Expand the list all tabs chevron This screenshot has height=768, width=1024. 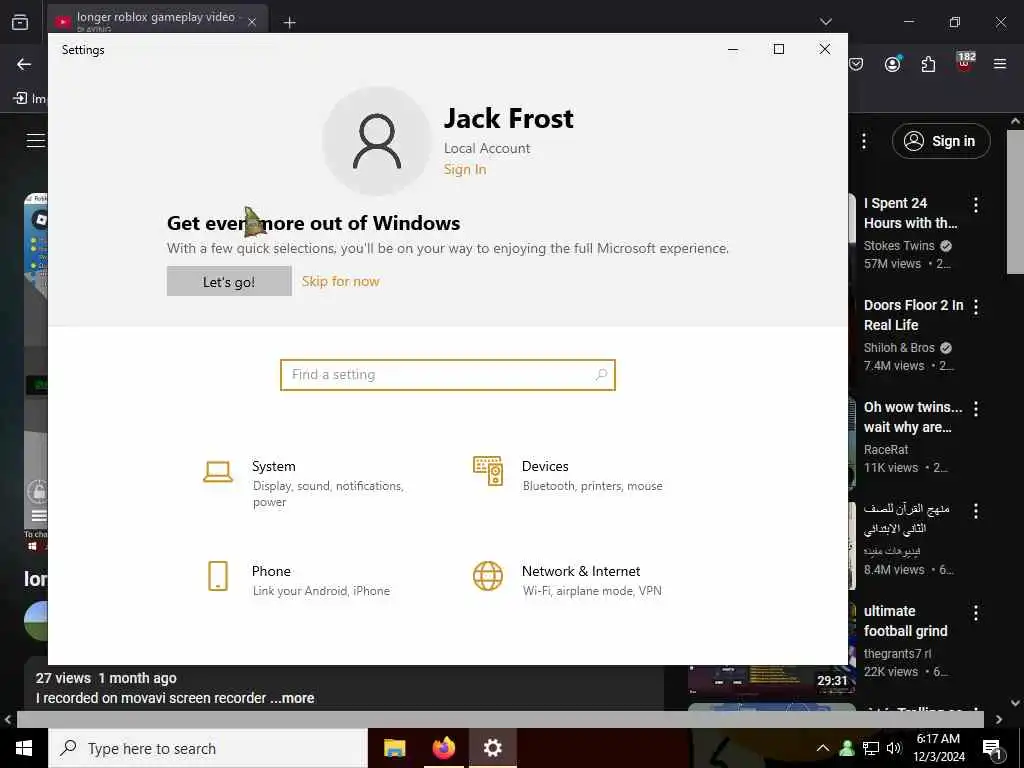coord(825,22)
